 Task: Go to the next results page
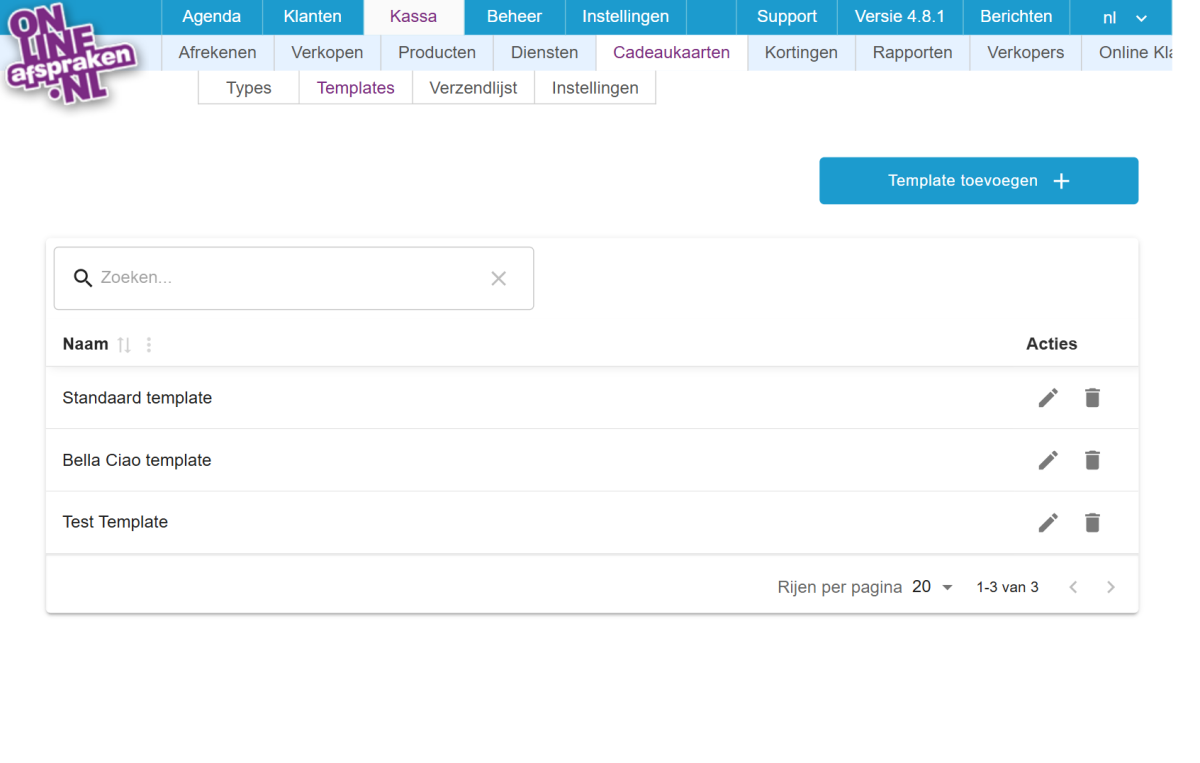click(x=1110, y=587)
